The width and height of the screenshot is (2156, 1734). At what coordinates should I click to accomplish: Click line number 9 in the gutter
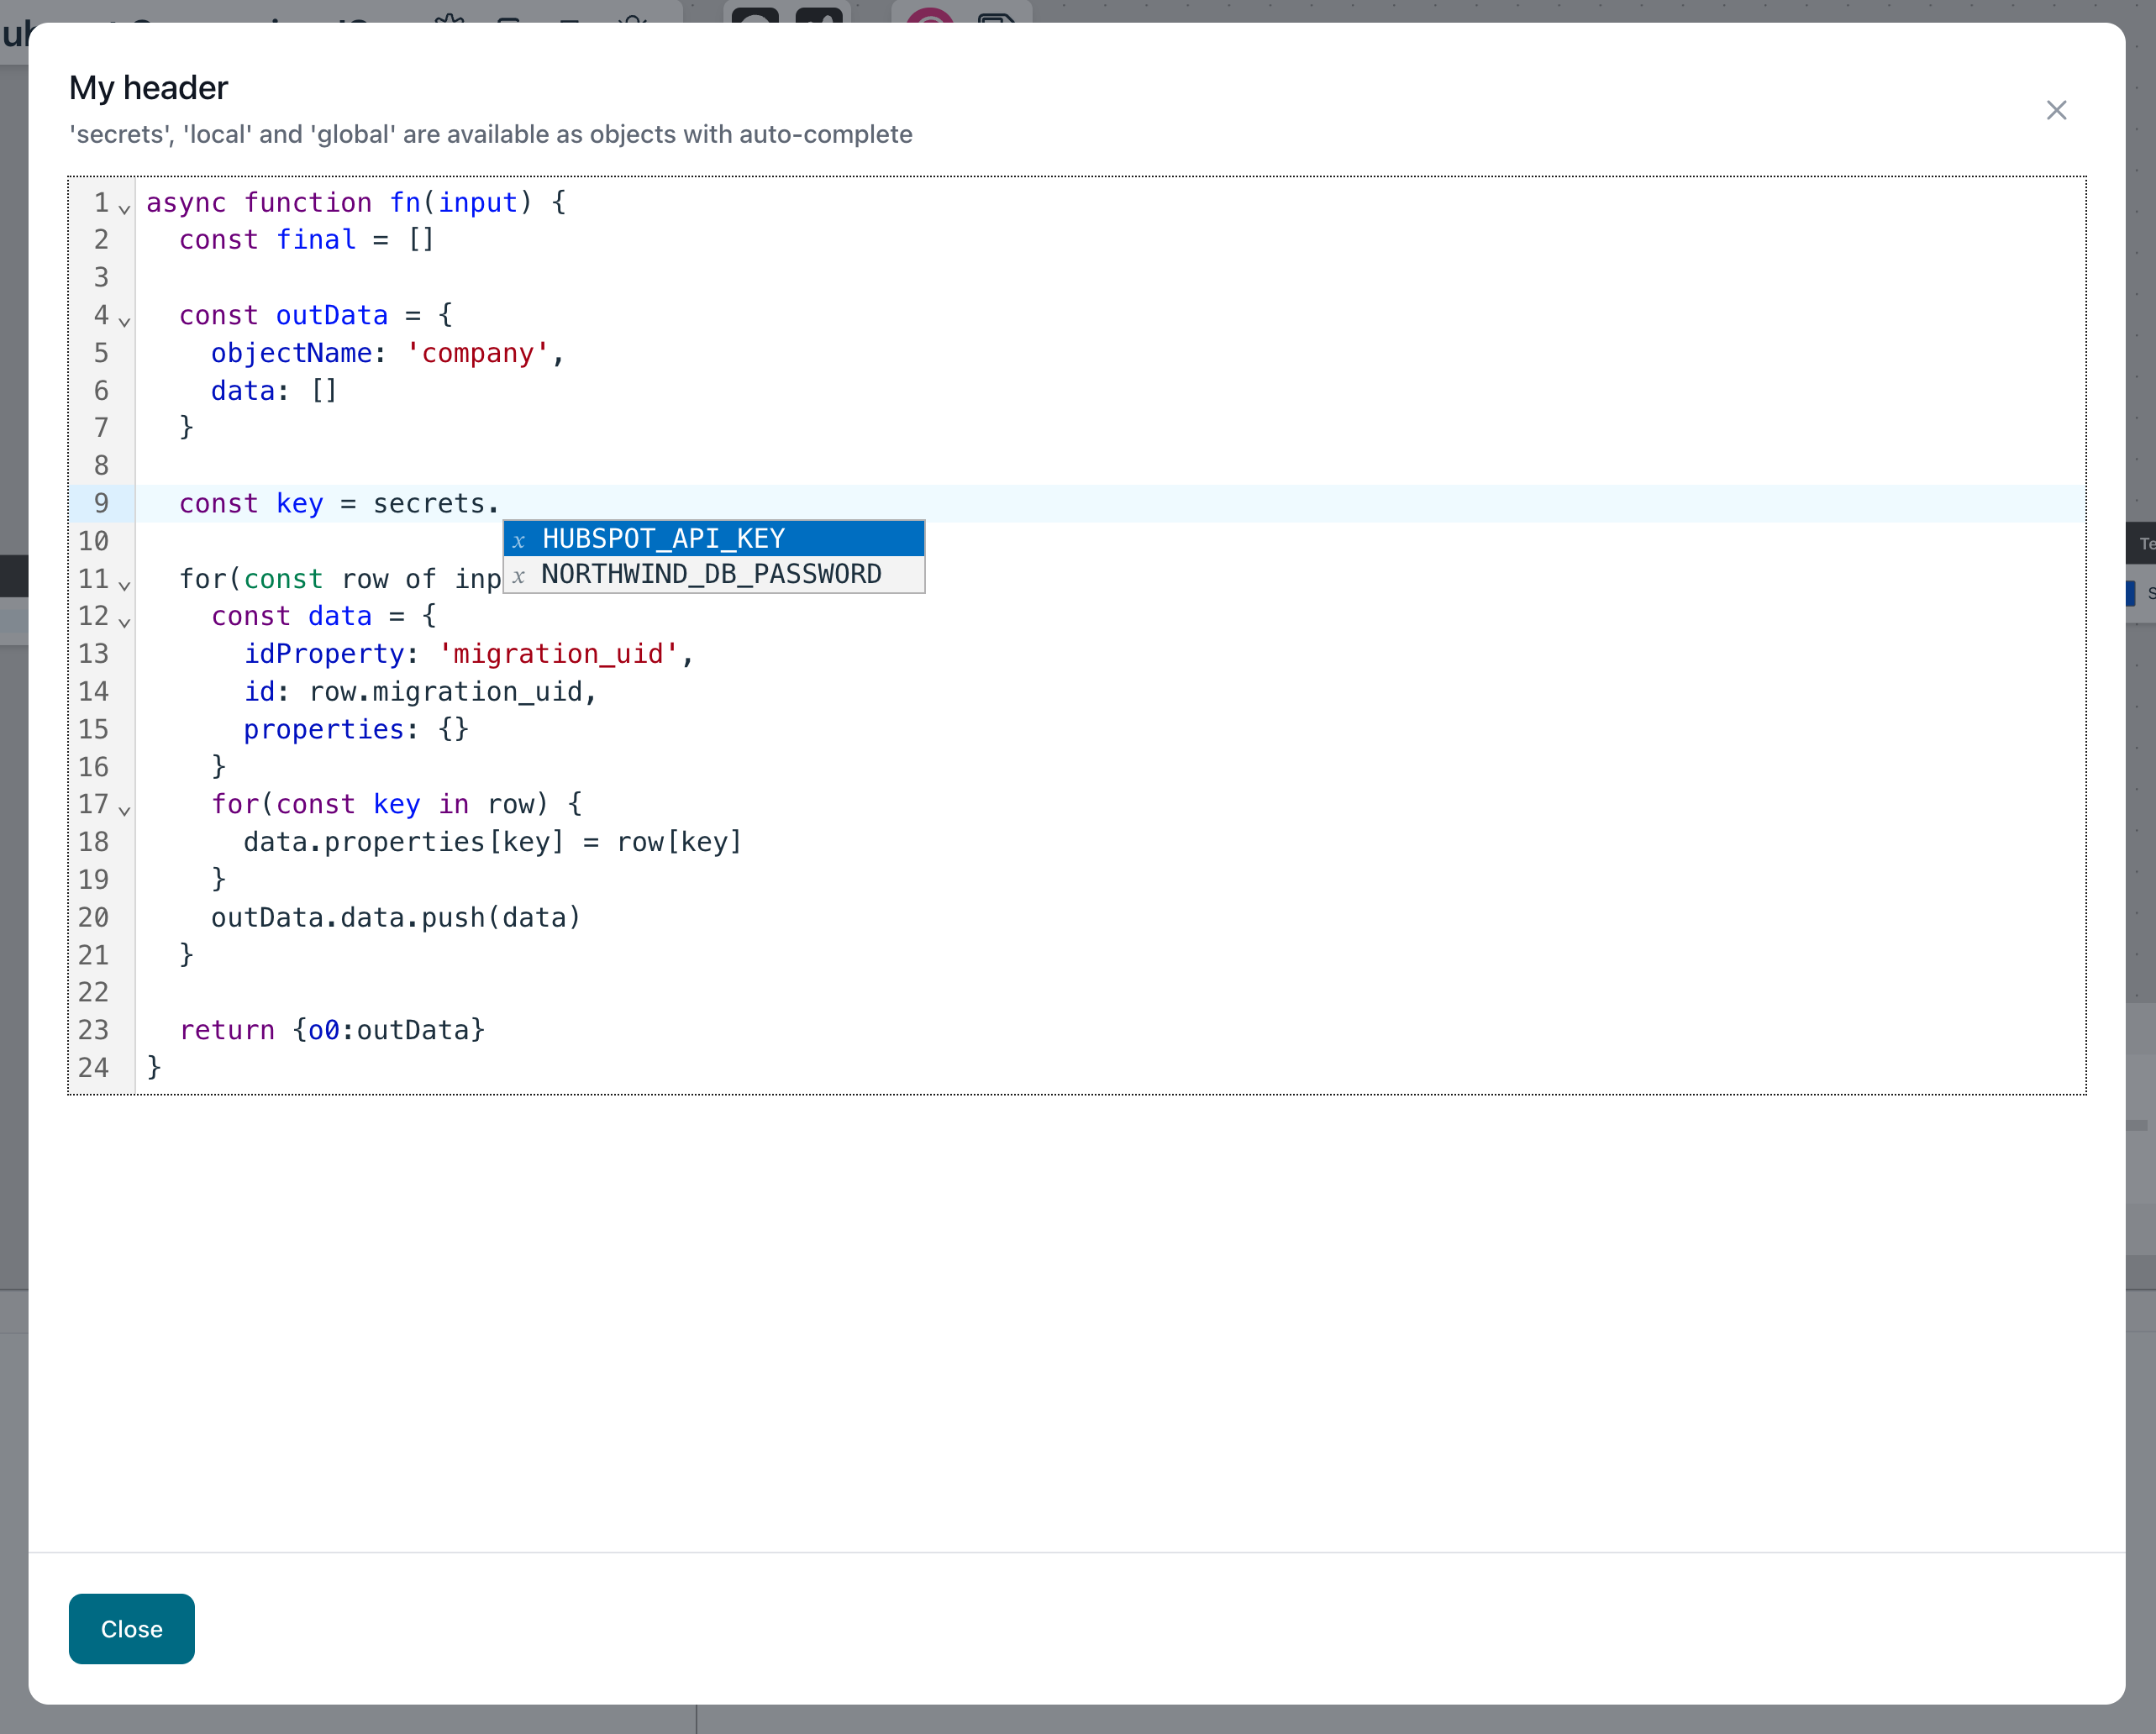coord(101,503)
